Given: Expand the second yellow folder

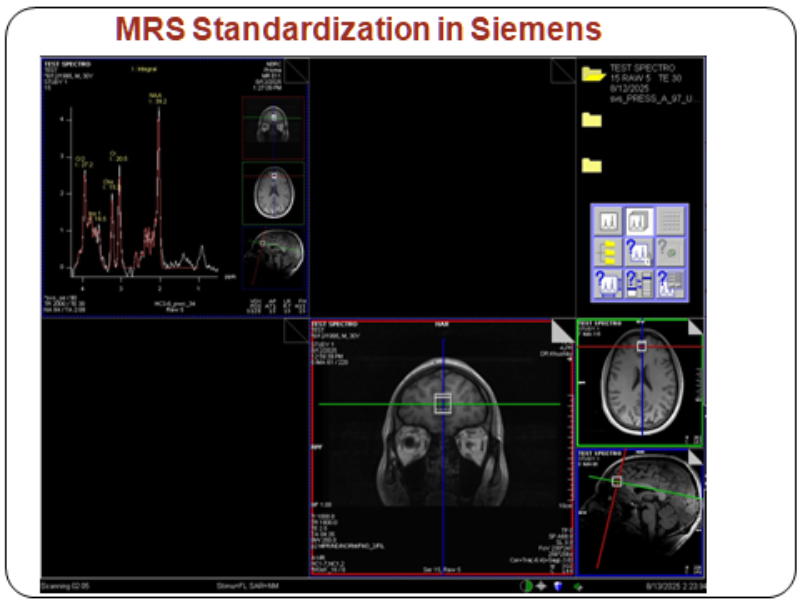Looking at the screenshot, I should [x=592, y=120].
